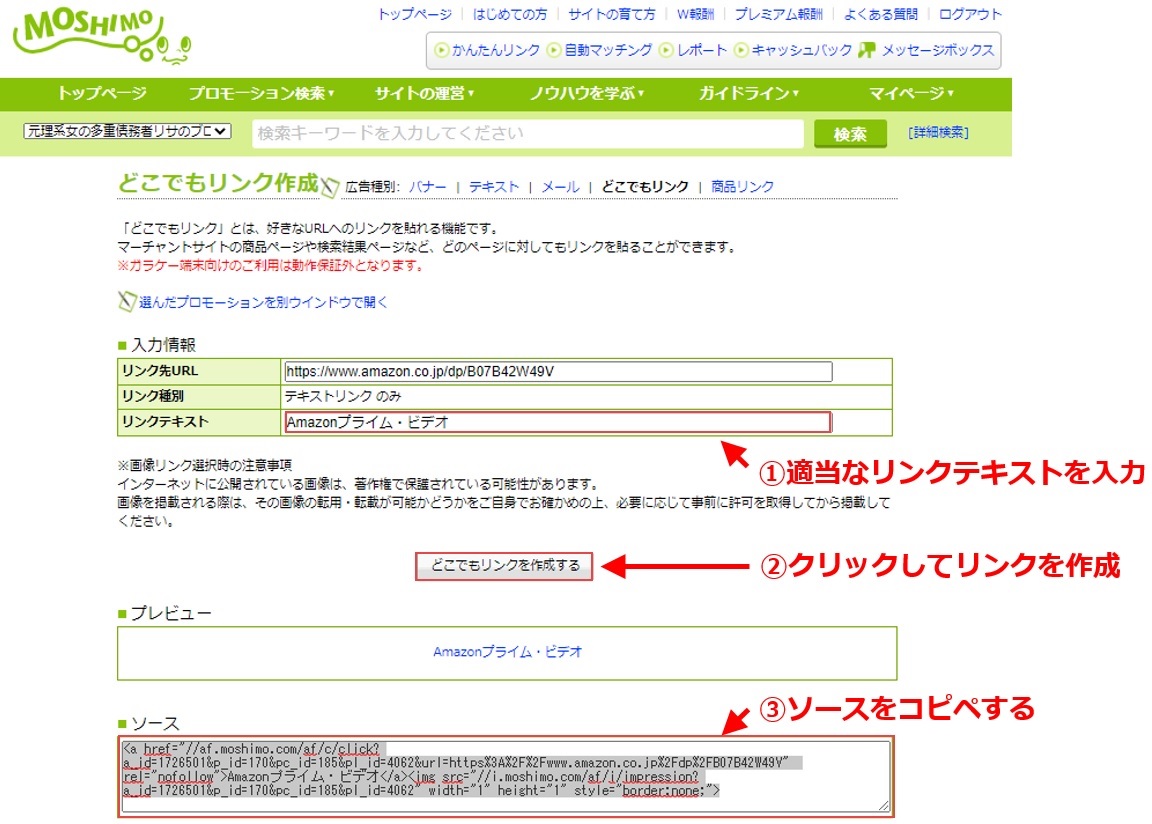The width and height of the screenshot is (1152, 824).
Task: Open the プレミアム報酬 link
Action: coord(779,14)
